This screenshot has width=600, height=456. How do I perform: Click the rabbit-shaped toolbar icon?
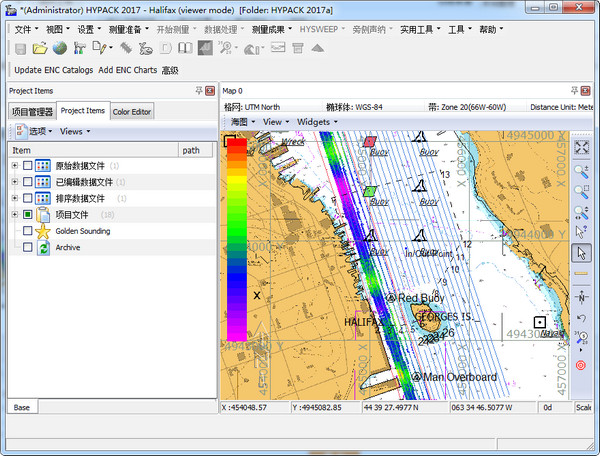(x=146, y=49)
